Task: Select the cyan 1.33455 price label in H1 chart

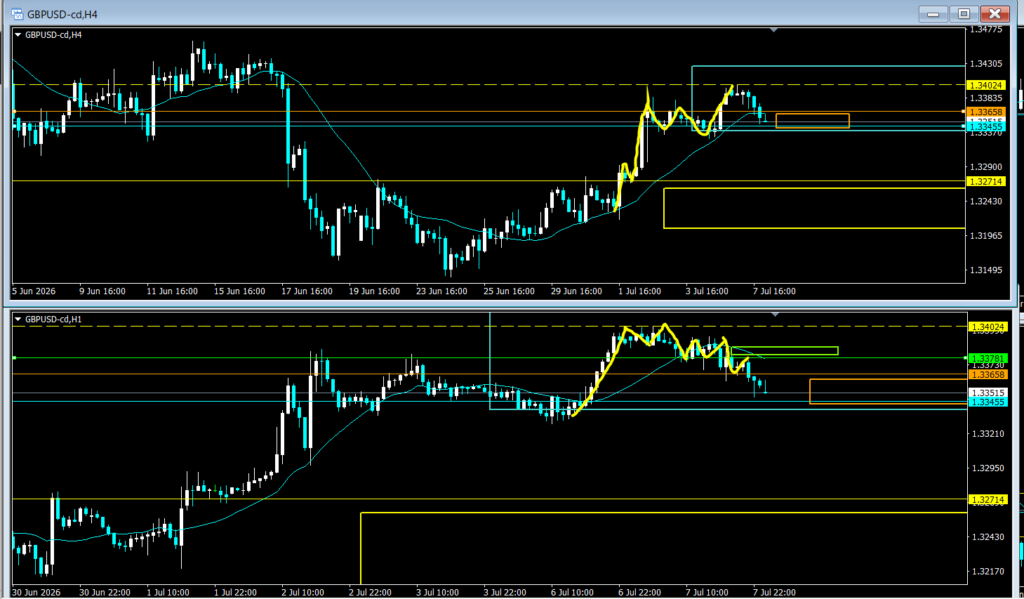Action: click(x=988, y=402)
